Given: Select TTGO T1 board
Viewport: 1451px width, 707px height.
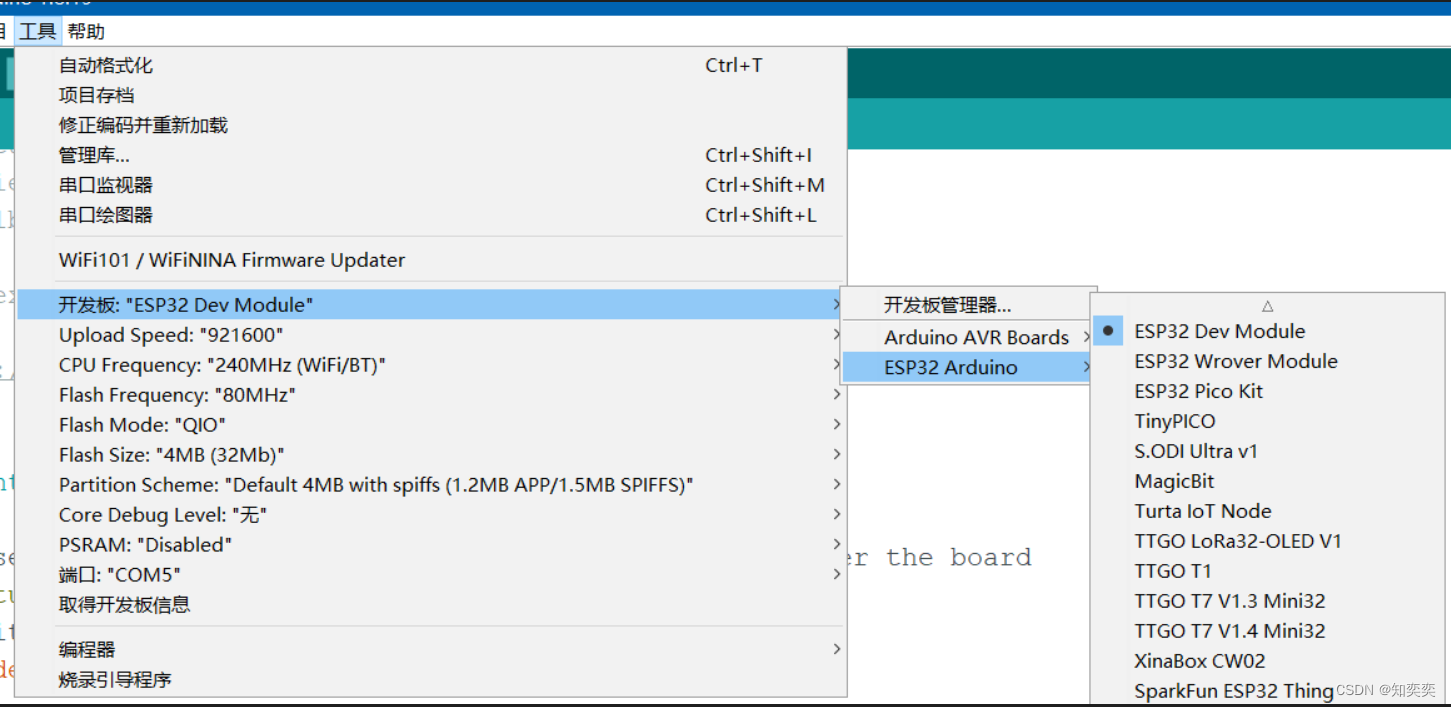Looking at the screenshot, I should 1267,571.
